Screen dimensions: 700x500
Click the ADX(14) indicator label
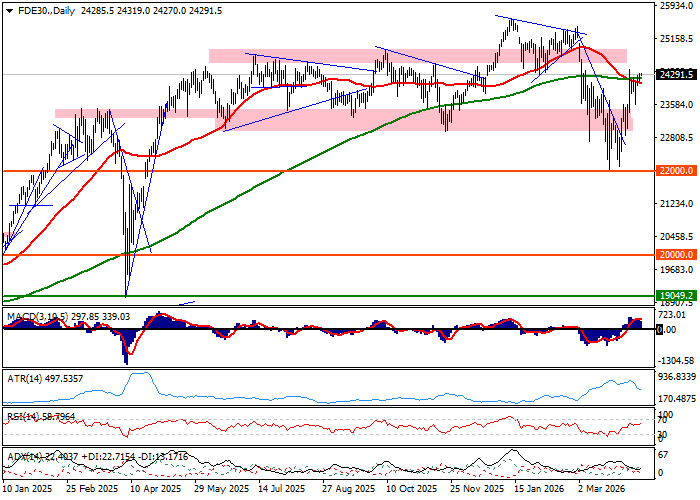point(22,456)
